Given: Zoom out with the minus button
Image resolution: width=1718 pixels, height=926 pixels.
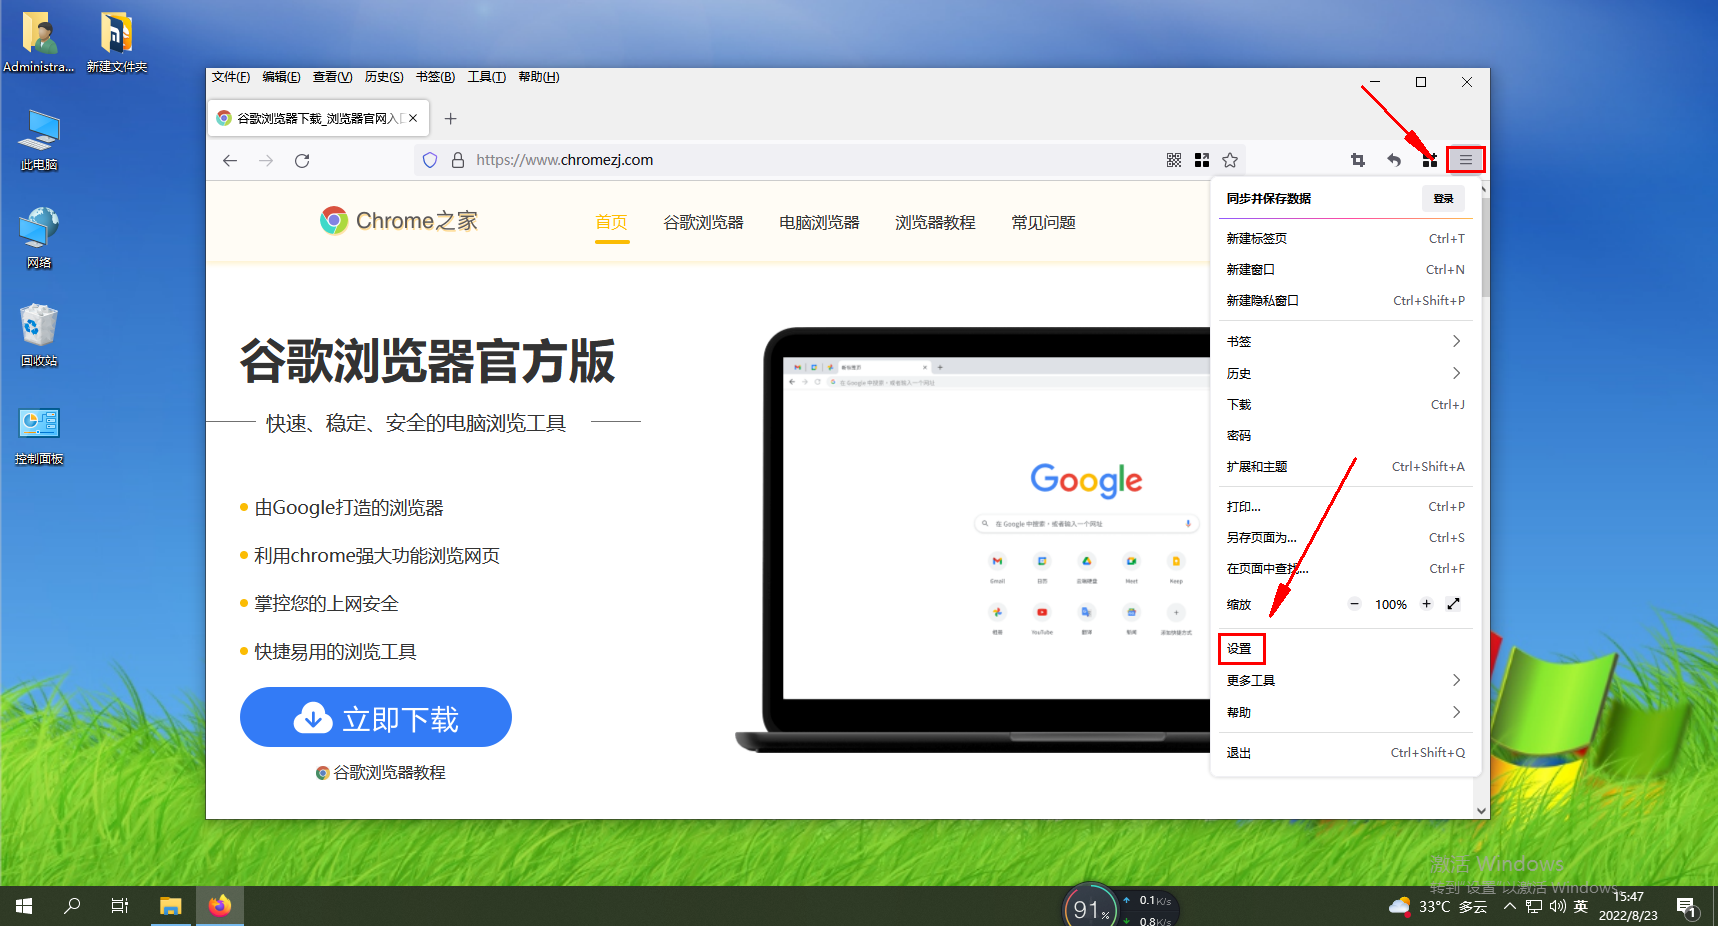Looking at the screenshot, I should tap(1355, 604).
